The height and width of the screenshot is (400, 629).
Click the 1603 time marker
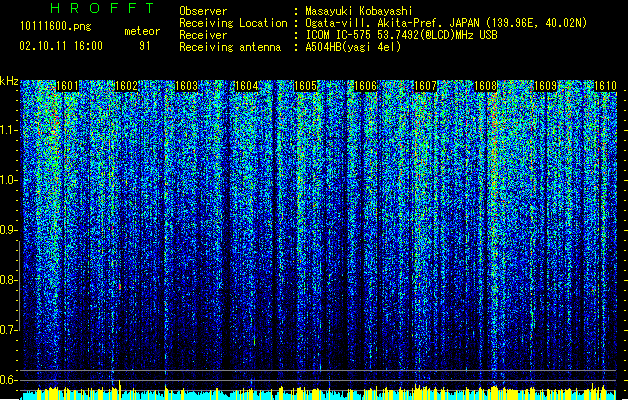(x=187, y=86)
